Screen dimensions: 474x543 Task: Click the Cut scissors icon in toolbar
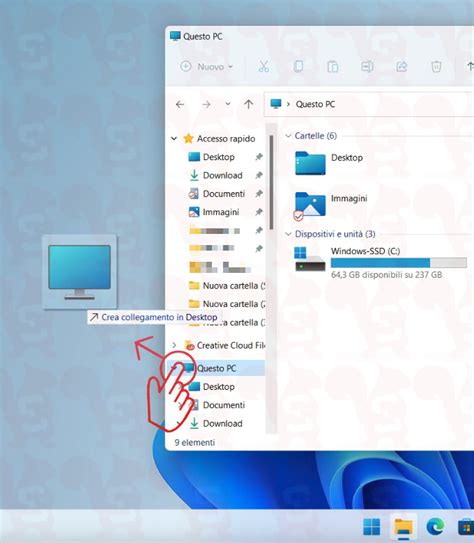click(263, 66)
